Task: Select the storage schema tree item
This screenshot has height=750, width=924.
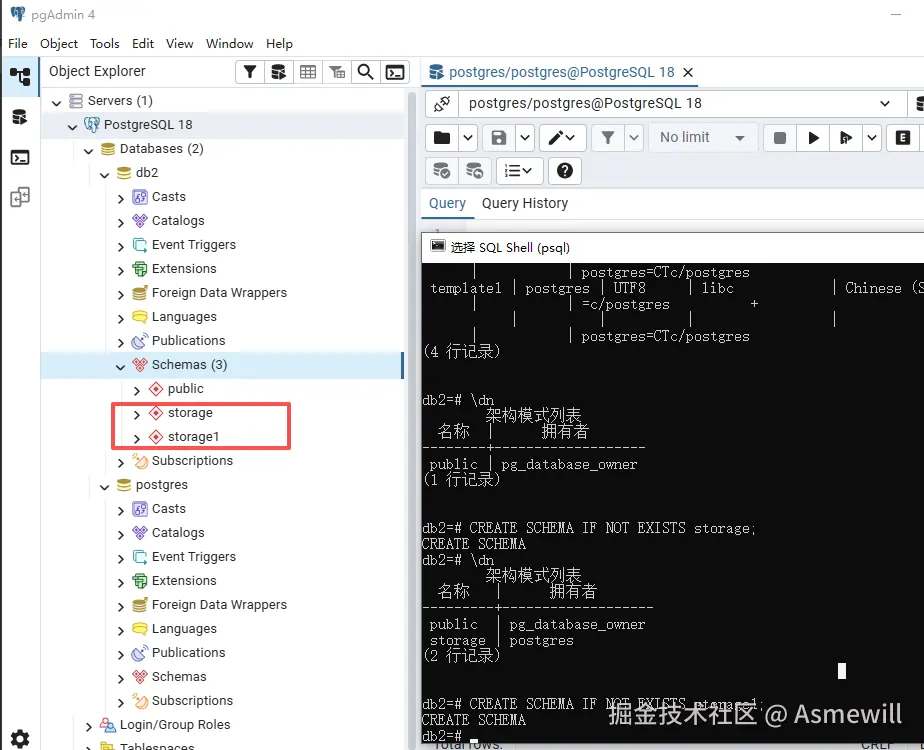Action: (190, 413)
